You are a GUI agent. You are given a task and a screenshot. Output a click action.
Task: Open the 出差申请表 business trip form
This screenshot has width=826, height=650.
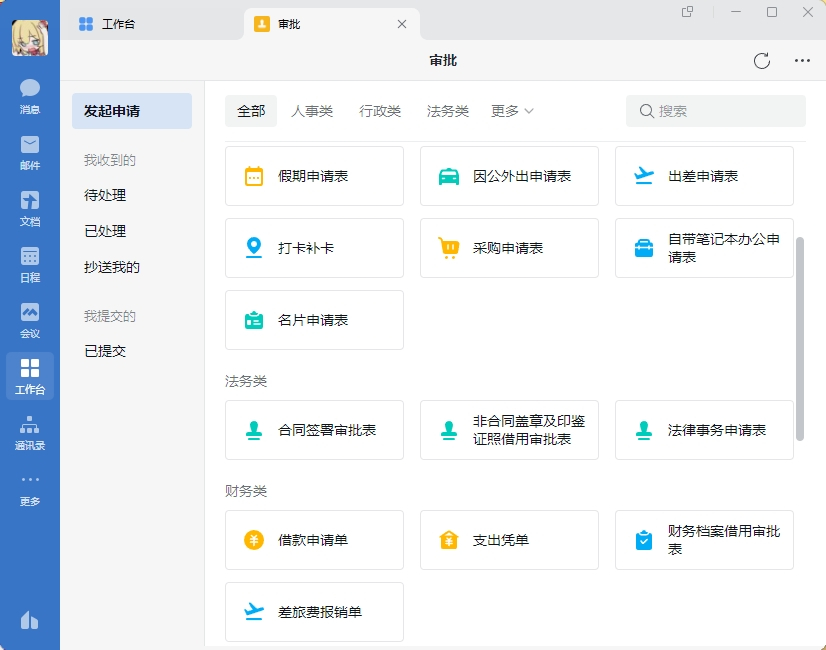tap(704, 175)
